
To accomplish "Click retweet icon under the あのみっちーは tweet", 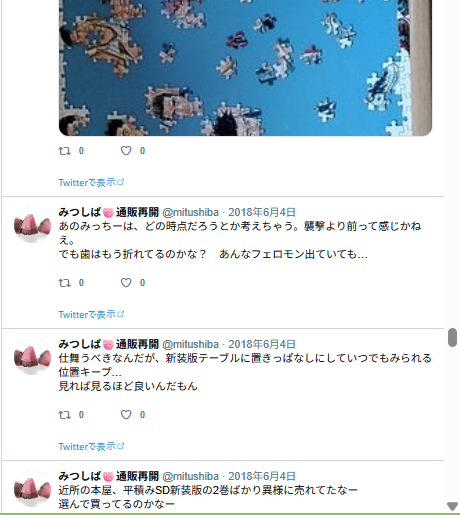I will coord(65,283).
